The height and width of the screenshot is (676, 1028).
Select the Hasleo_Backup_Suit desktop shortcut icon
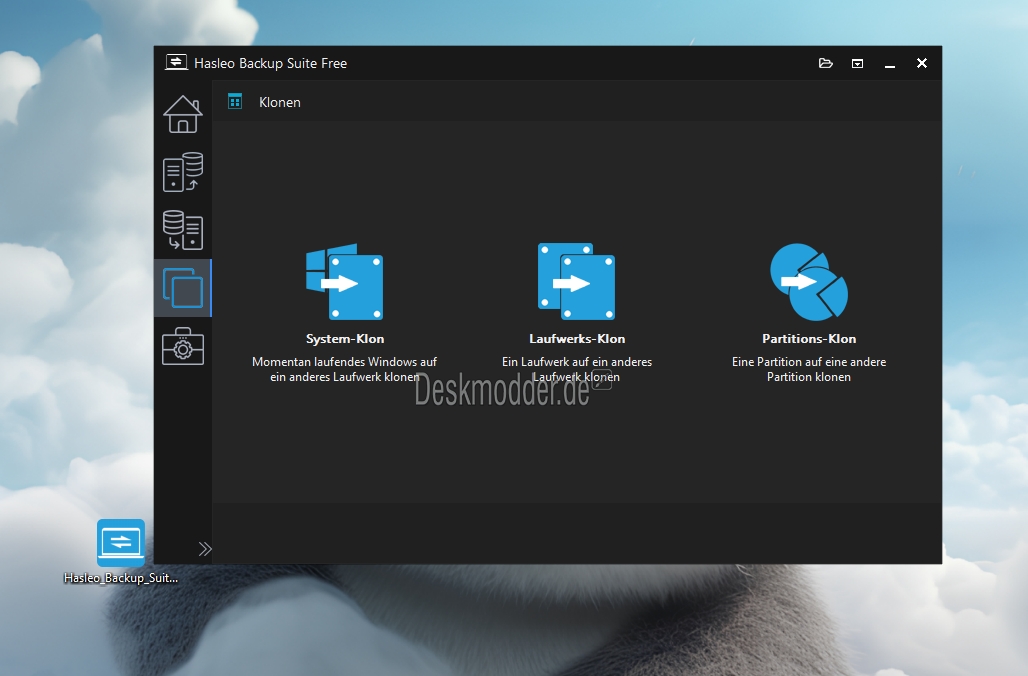121,543
